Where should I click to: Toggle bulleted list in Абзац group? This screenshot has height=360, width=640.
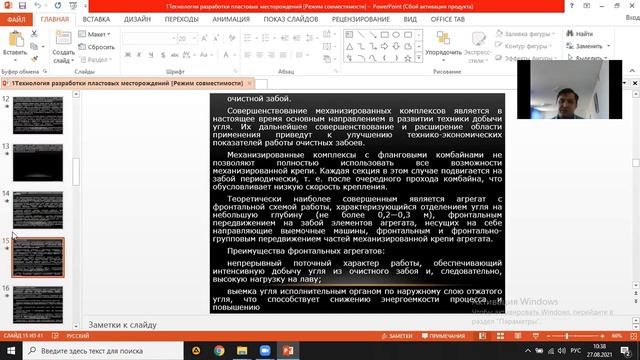248,38
